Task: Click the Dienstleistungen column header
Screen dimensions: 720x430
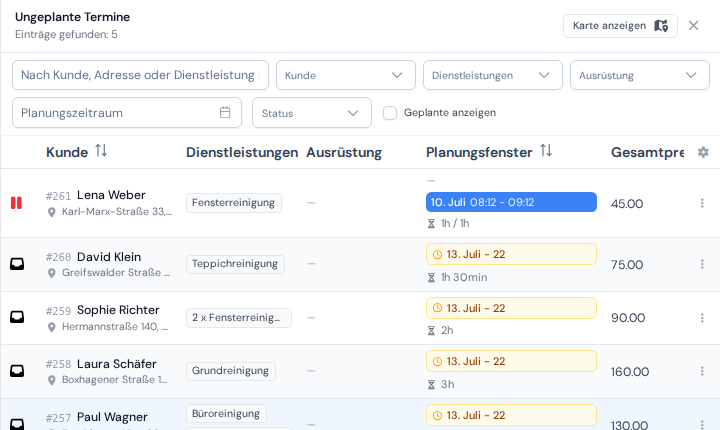Action: coord(242,152)
